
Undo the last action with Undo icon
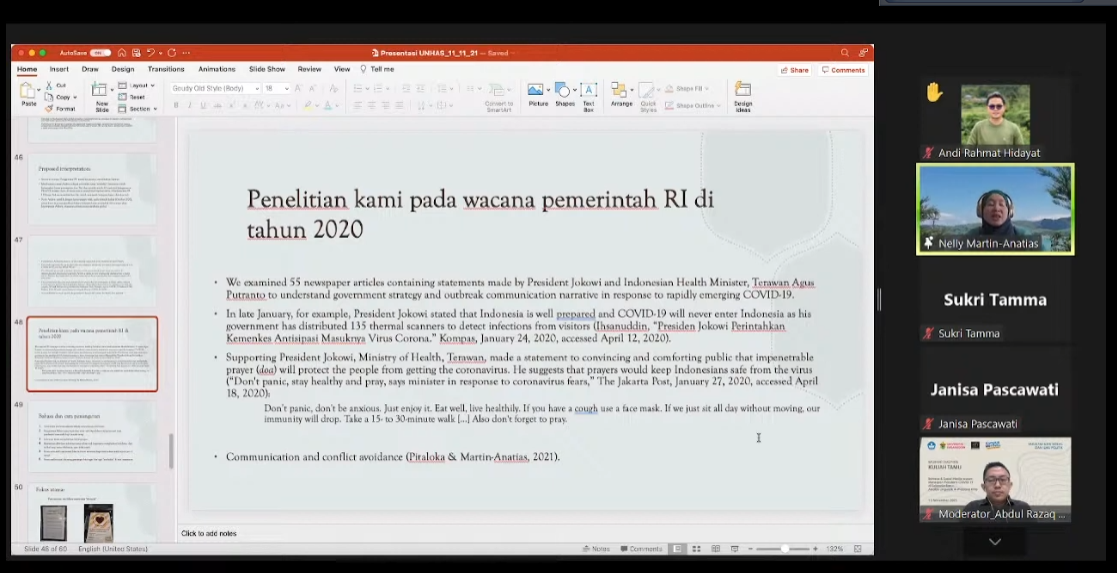point(150,53)
